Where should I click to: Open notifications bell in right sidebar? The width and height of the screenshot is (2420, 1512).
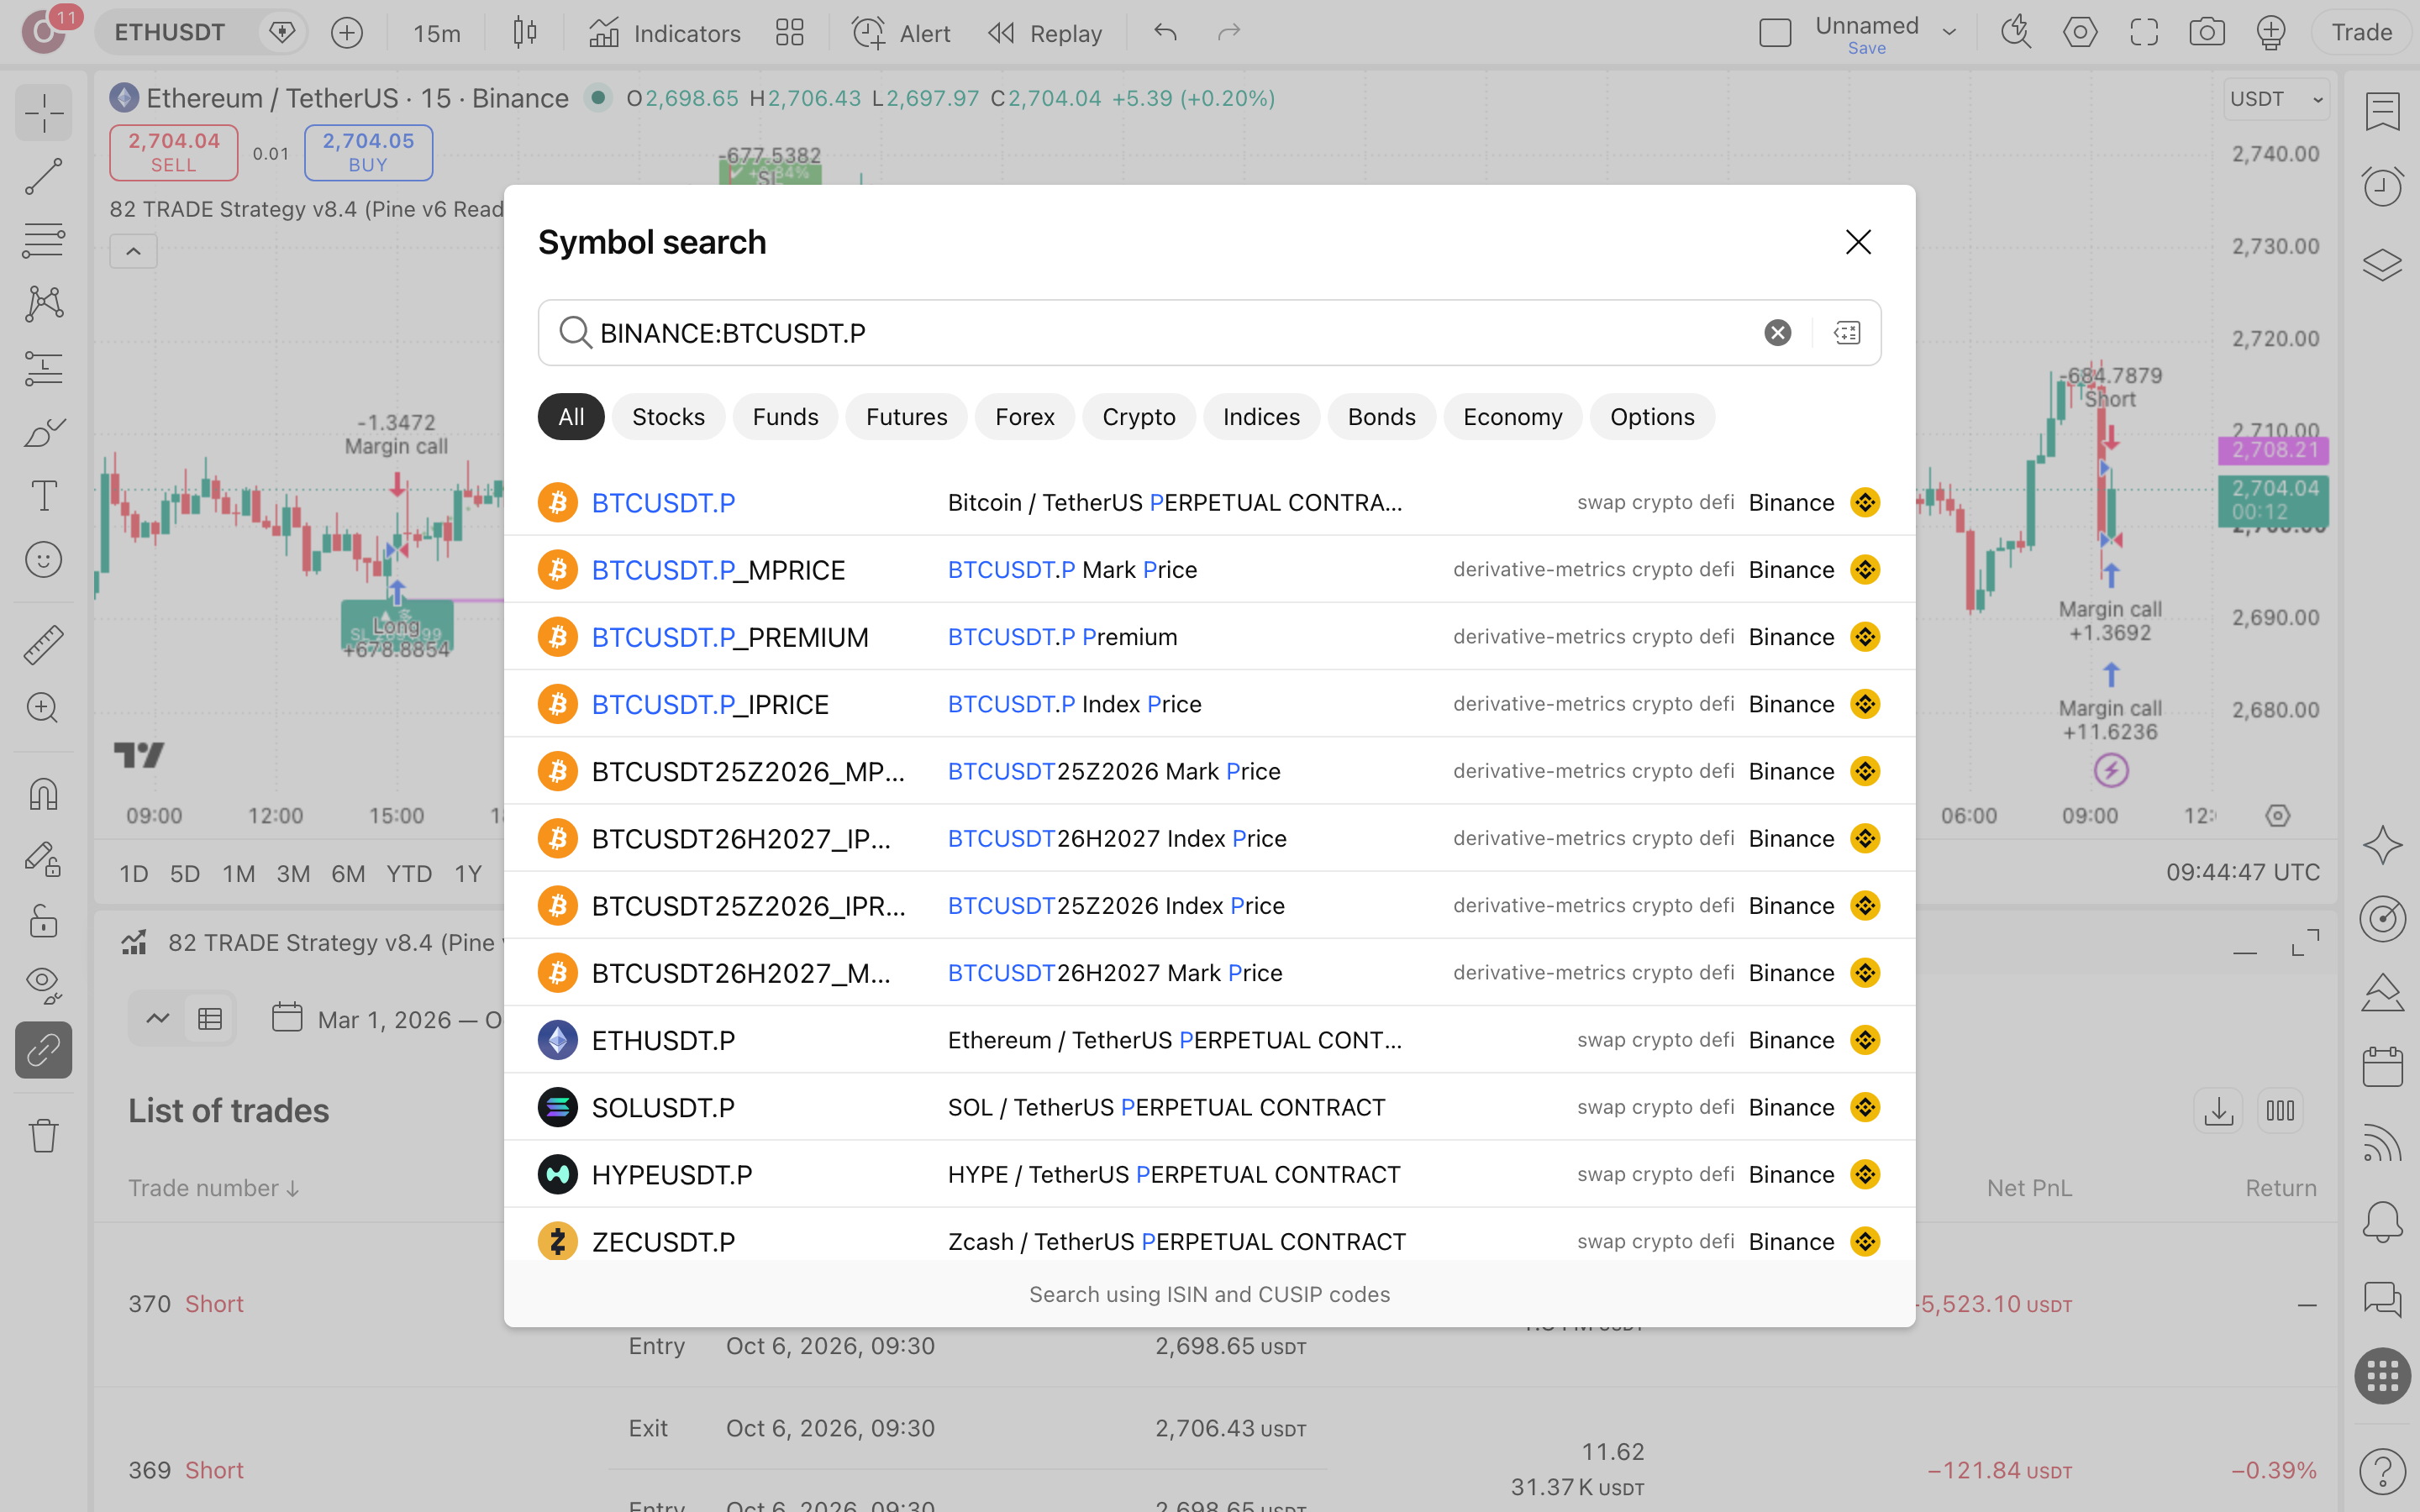click(x=2383, y=1222)
